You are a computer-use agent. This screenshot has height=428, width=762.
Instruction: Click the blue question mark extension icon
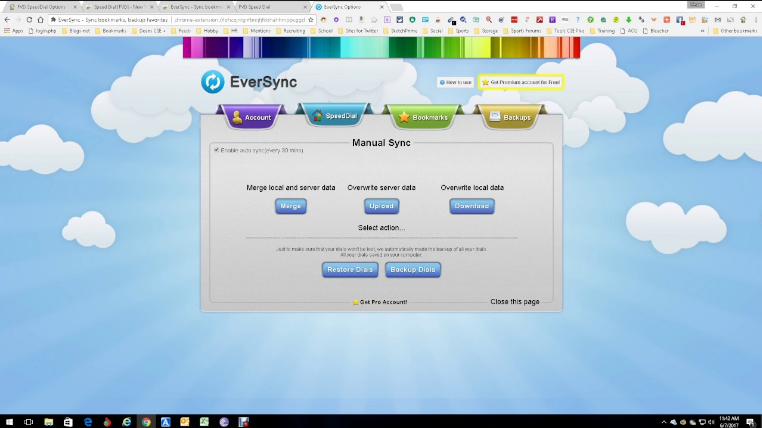coord(577,20)
